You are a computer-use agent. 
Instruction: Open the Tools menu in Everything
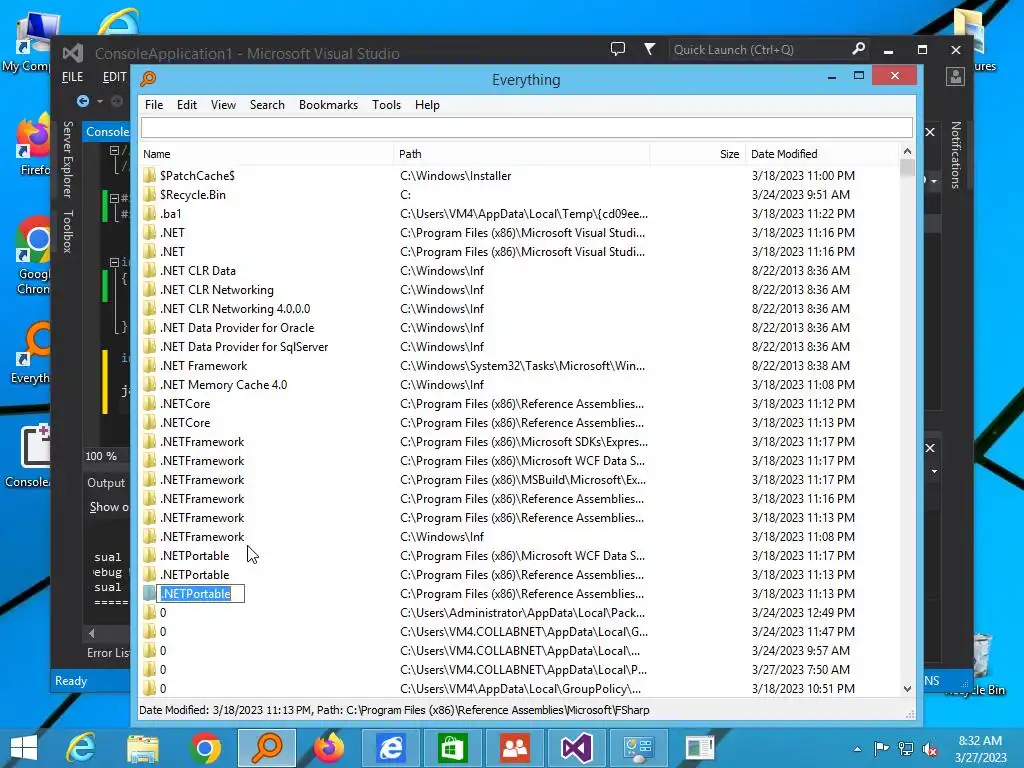(x=387, y=104)
